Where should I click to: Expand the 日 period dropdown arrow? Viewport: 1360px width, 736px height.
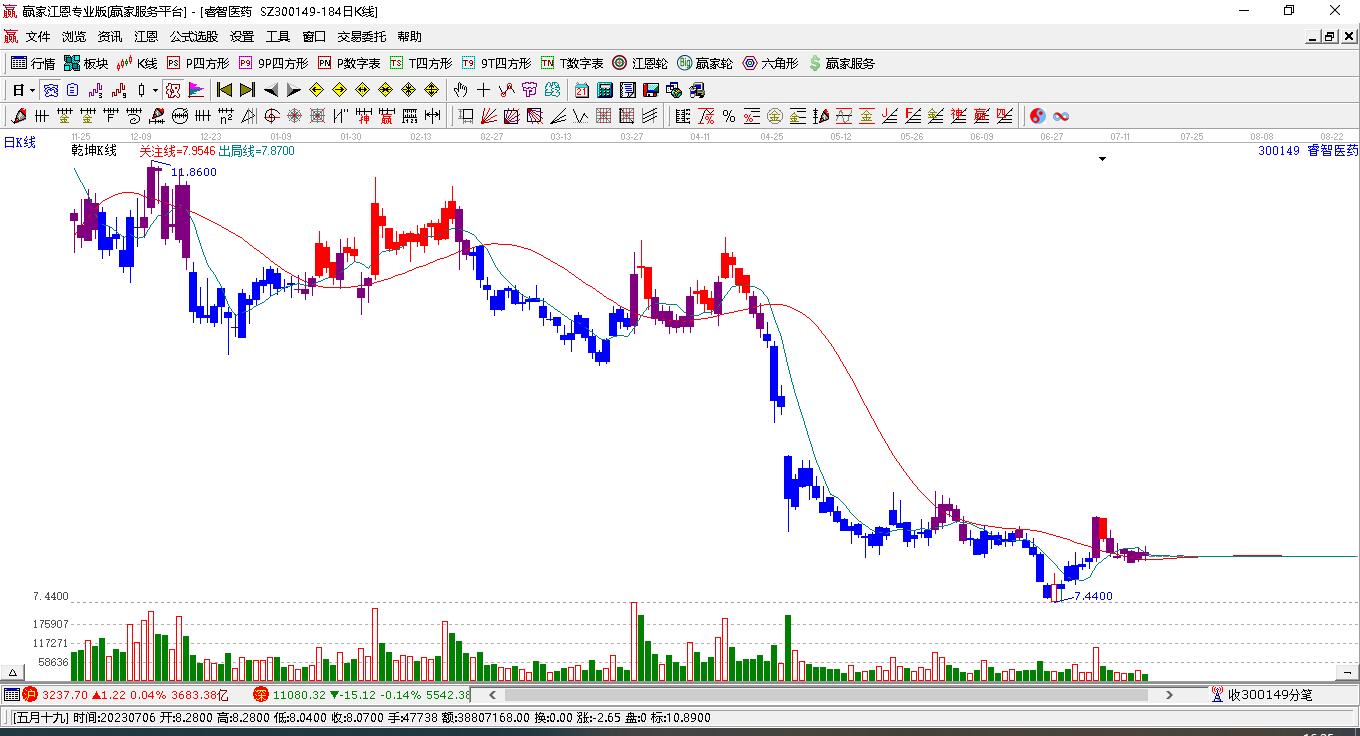point(32,90)
